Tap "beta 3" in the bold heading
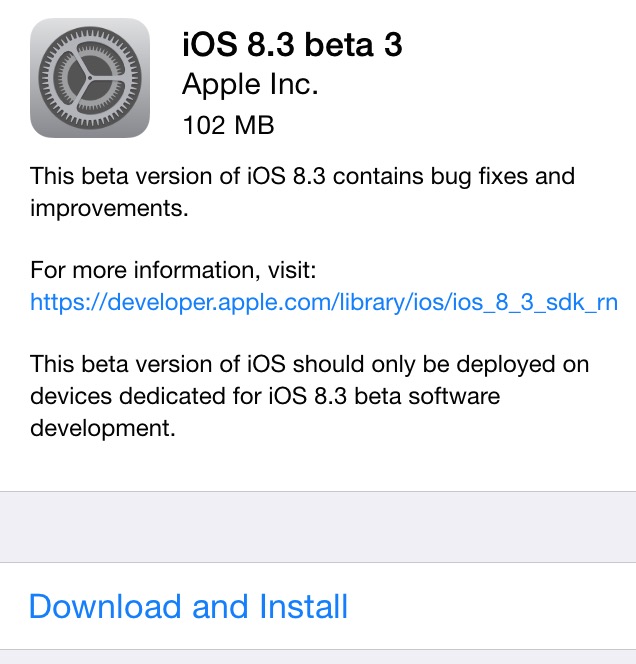Viewport: 636px width, 664px height. pyautogui.click(x=355, y=45)
